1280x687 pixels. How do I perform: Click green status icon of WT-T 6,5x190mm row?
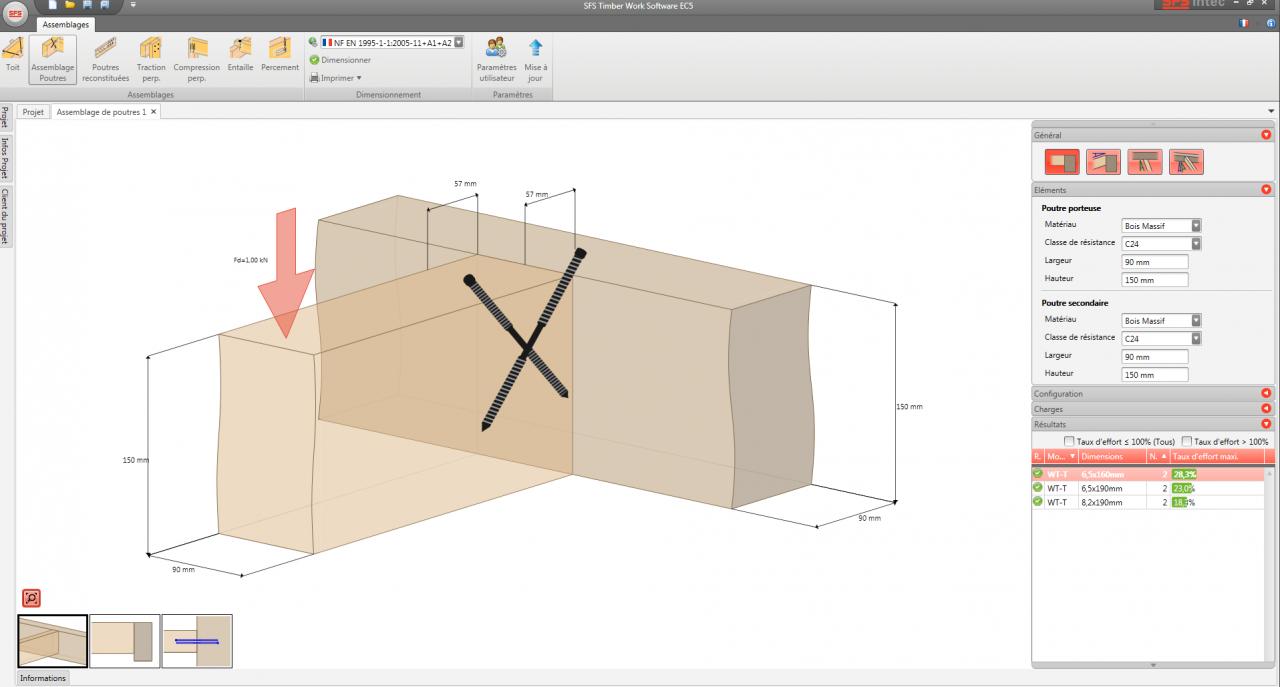(1038, 487)
